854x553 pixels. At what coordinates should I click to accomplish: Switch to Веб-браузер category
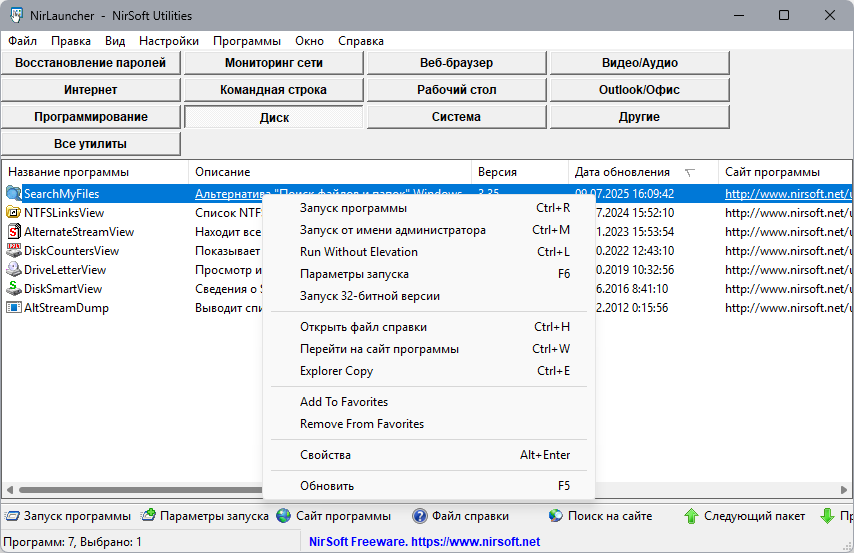456,63
